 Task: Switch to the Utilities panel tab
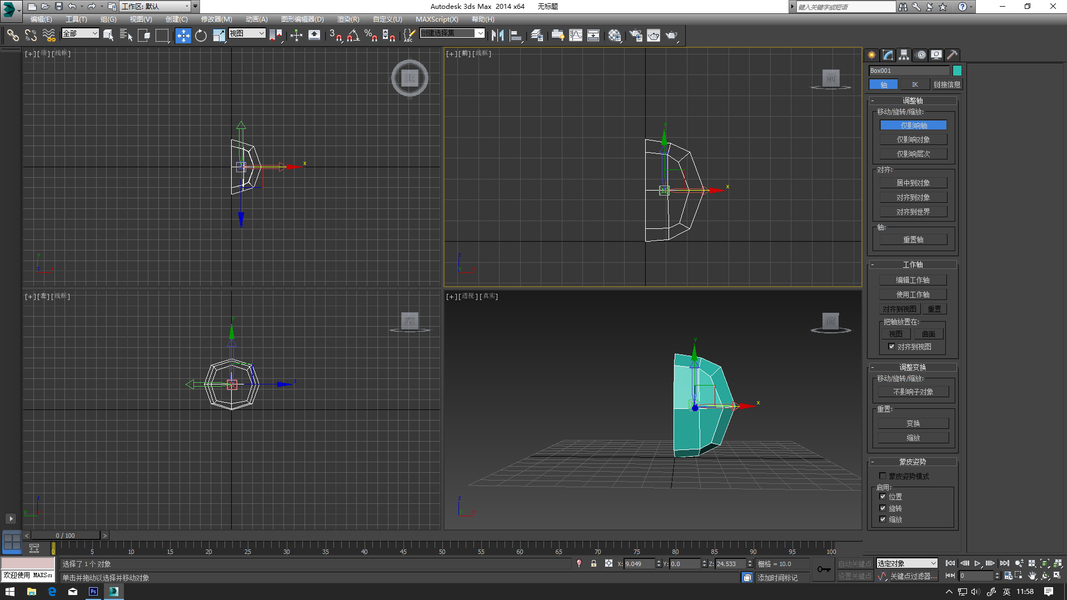point(953,55)
